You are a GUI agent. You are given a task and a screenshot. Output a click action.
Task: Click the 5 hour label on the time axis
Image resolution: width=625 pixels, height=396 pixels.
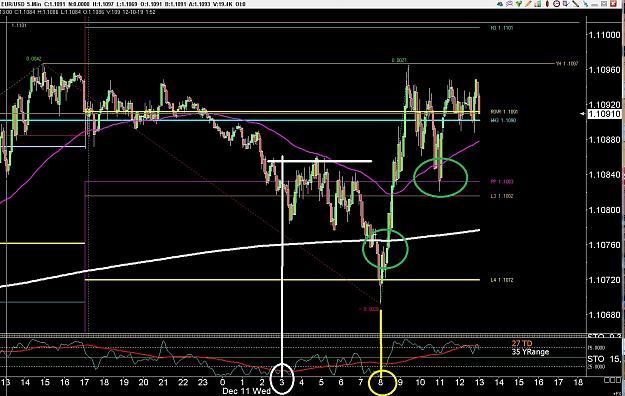tap(321, 382)
